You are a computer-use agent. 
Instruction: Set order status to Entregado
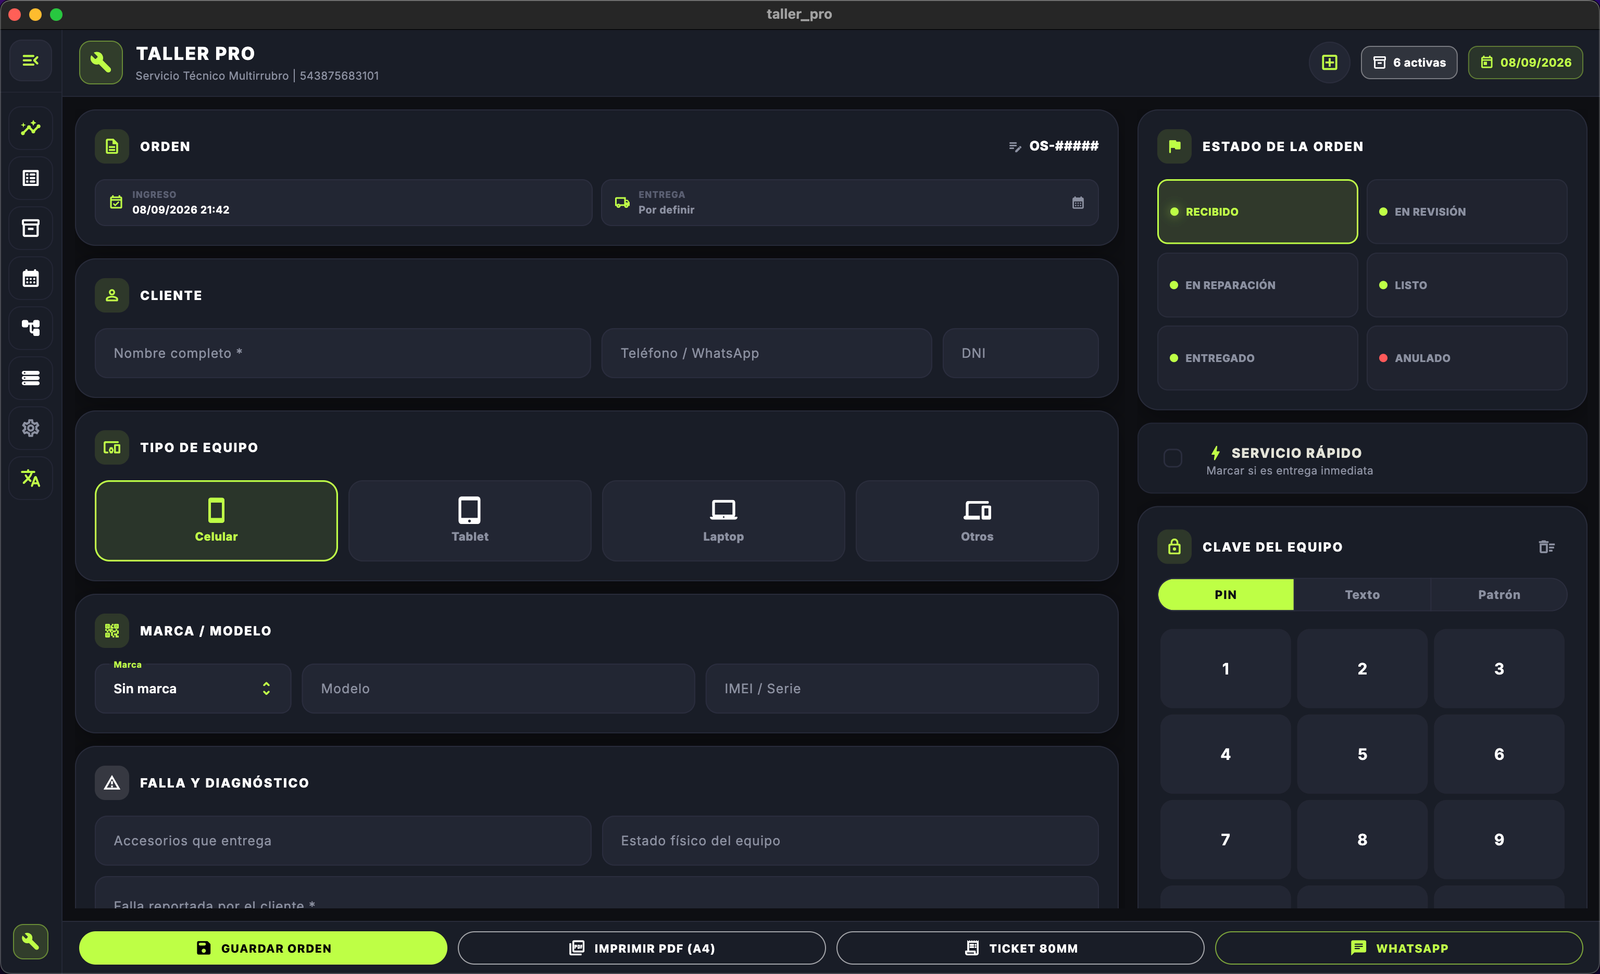(x=1258, y=358)
